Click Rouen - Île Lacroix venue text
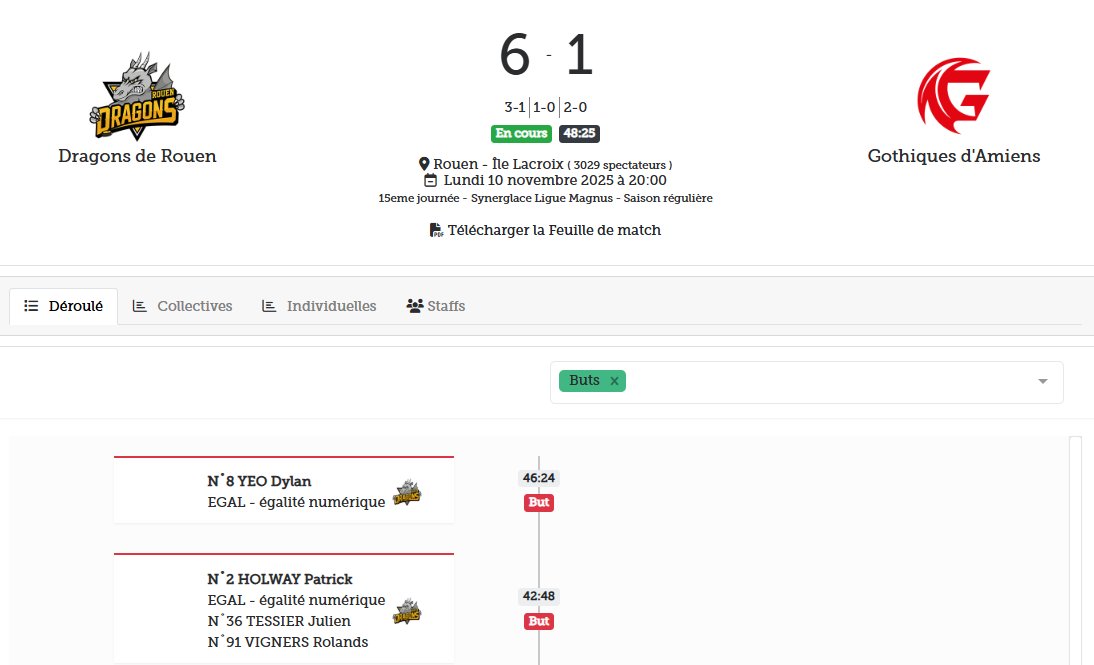Viewport: 1094px width, 665px height. click(498, 164)
